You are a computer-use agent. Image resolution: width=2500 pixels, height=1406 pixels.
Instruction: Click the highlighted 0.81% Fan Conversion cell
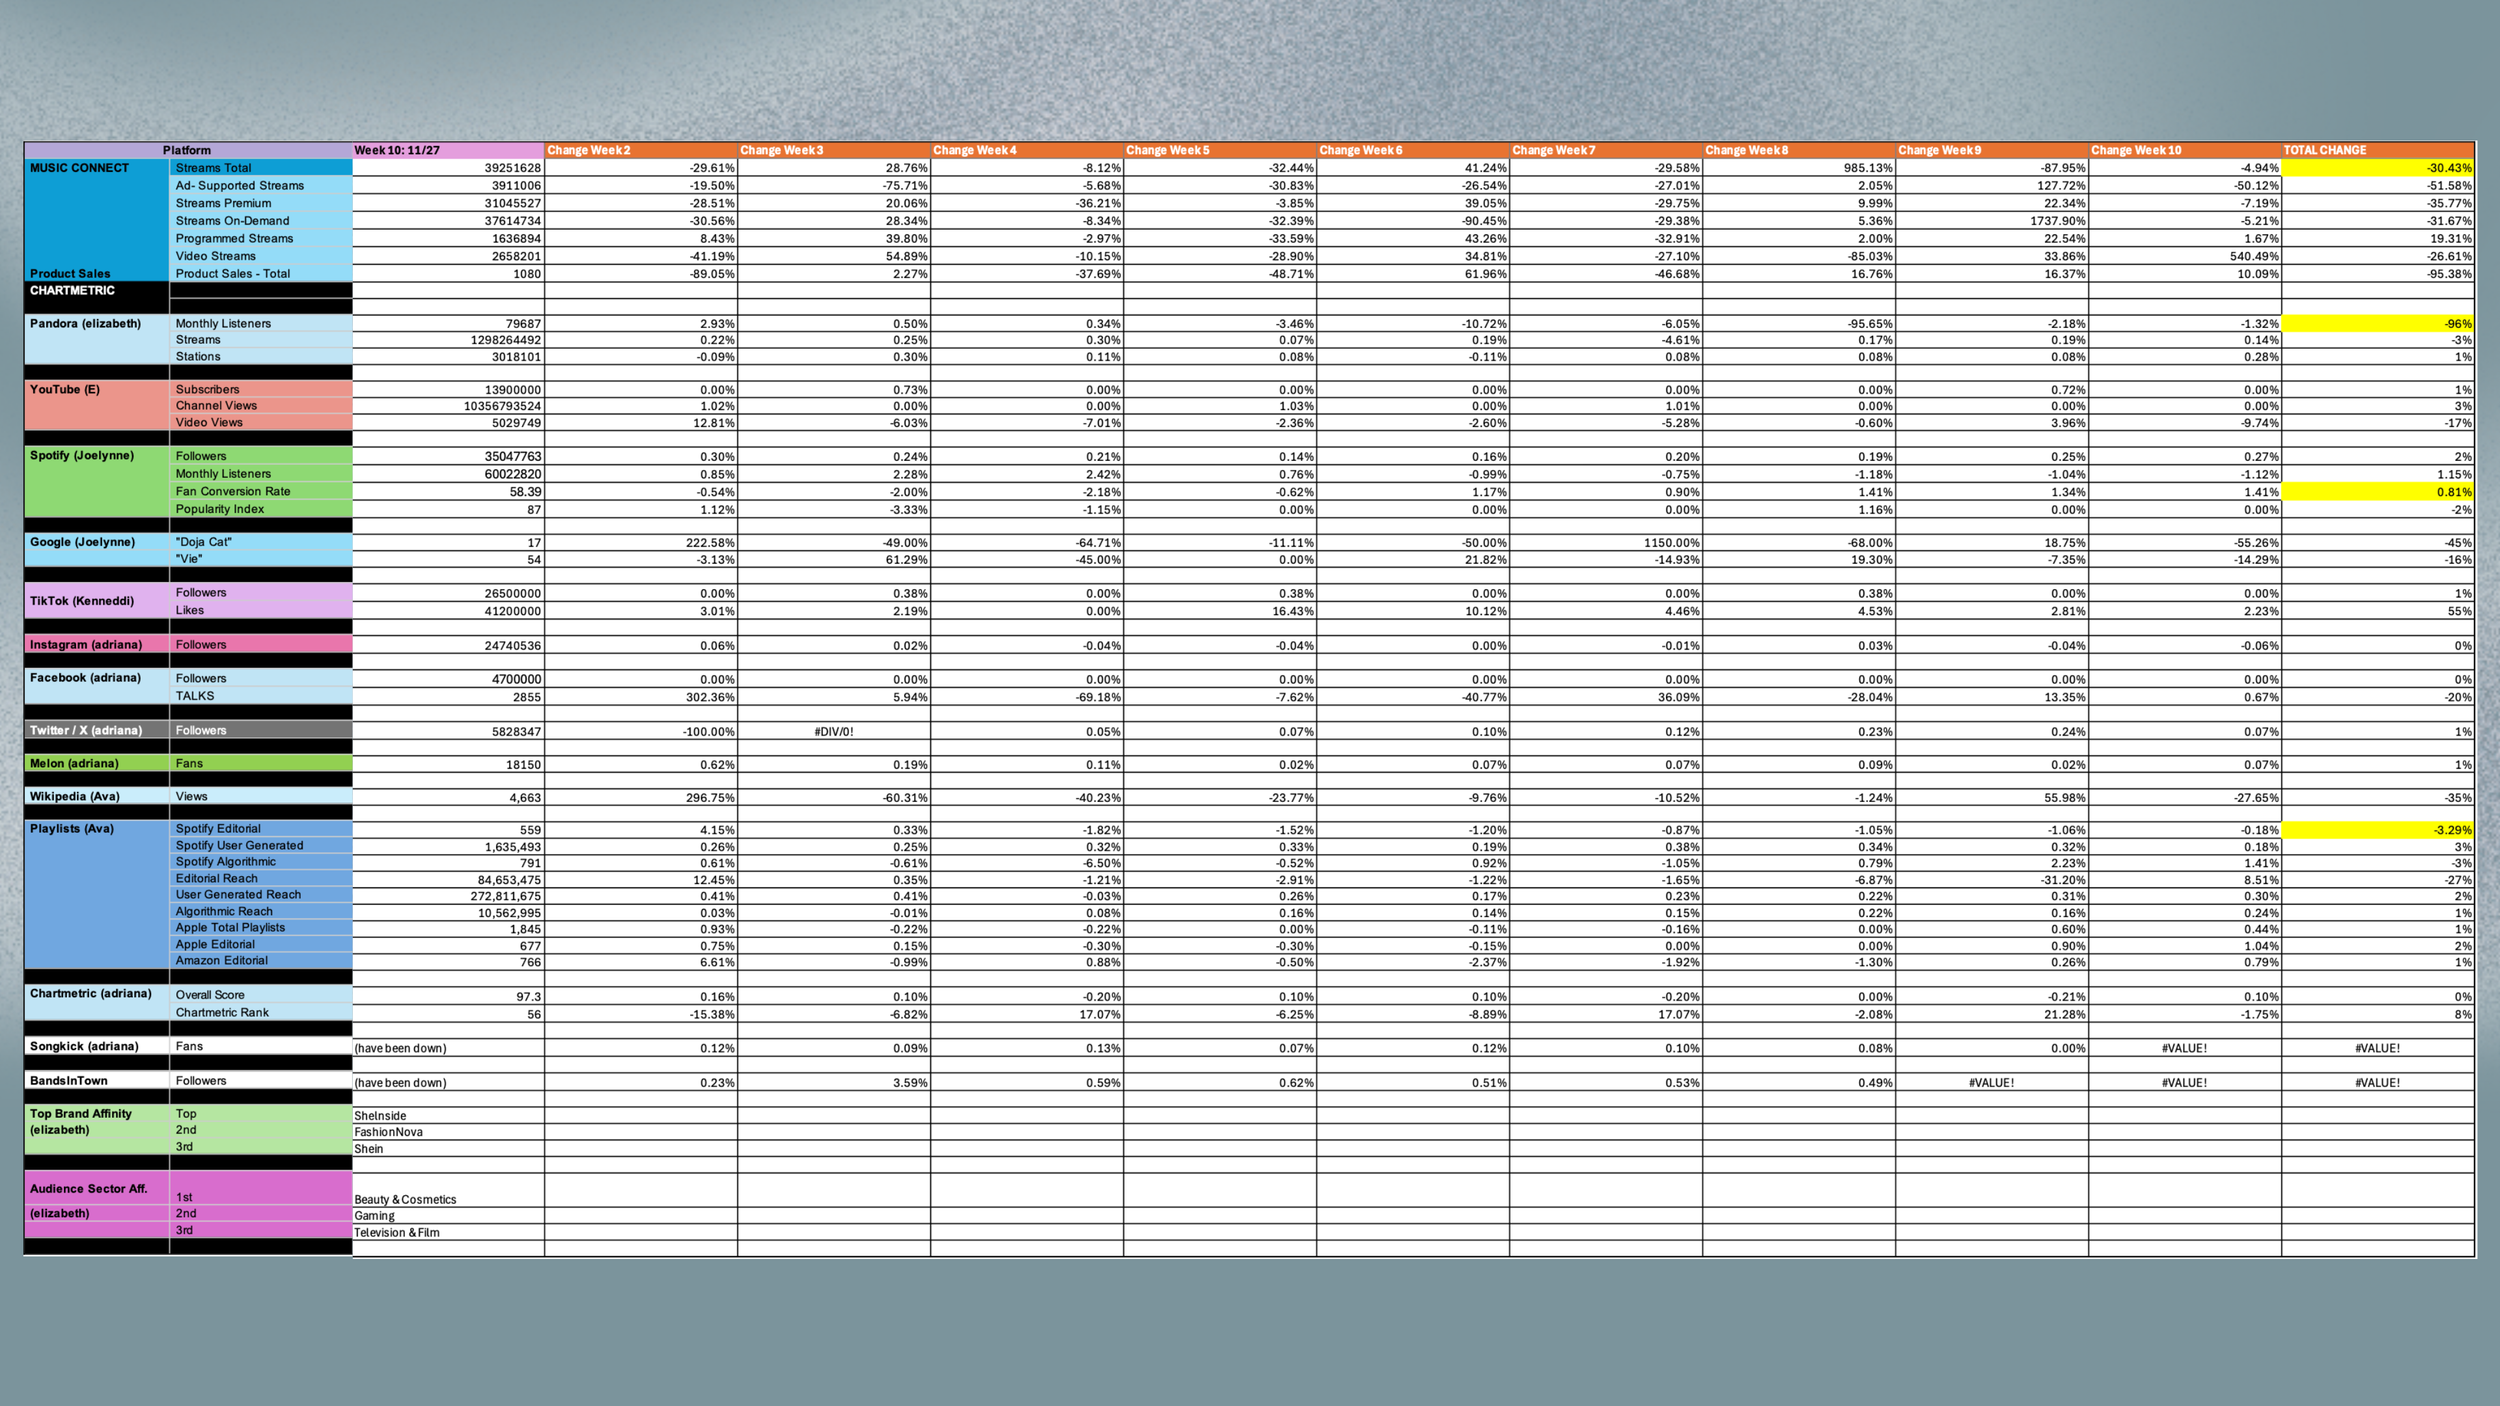click(2378, 492)
